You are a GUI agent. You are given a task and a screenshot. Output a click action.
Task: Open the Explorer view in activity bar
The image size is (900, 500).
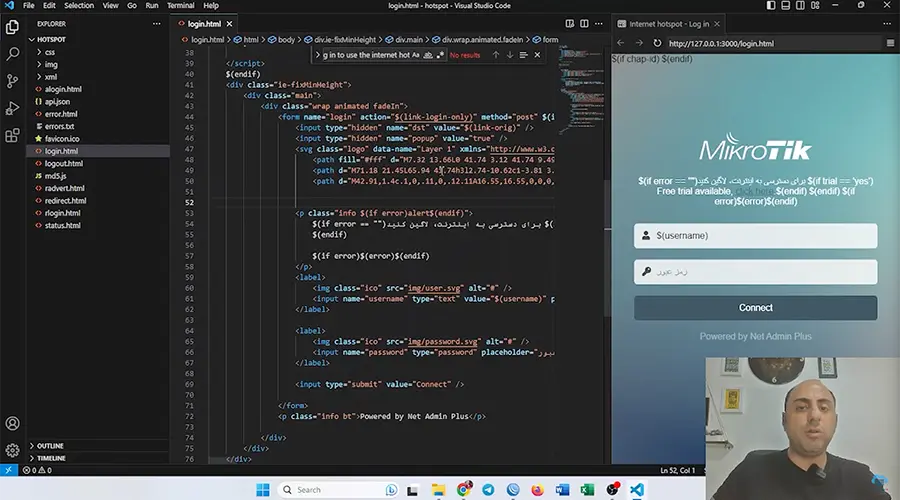[12, 27]
